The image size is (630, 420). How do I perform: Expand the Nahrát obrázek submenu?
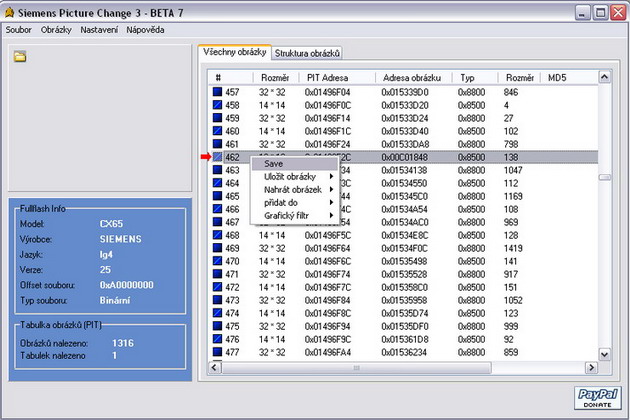295,189
